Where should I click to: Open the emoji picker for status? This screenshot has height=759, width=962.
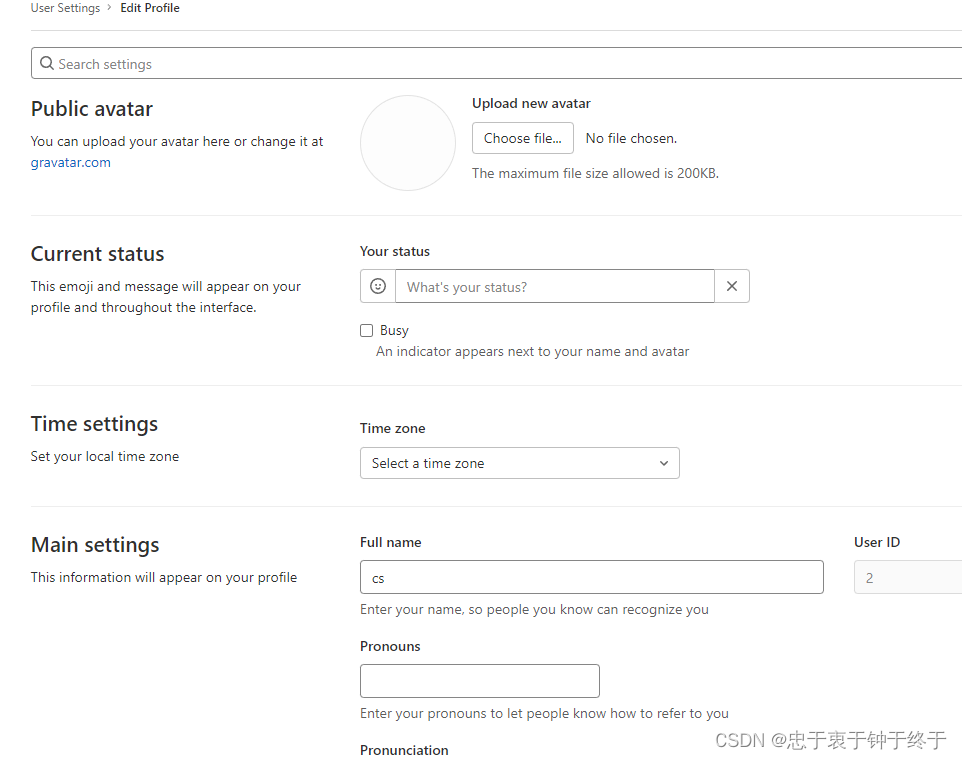click(378, 286)
